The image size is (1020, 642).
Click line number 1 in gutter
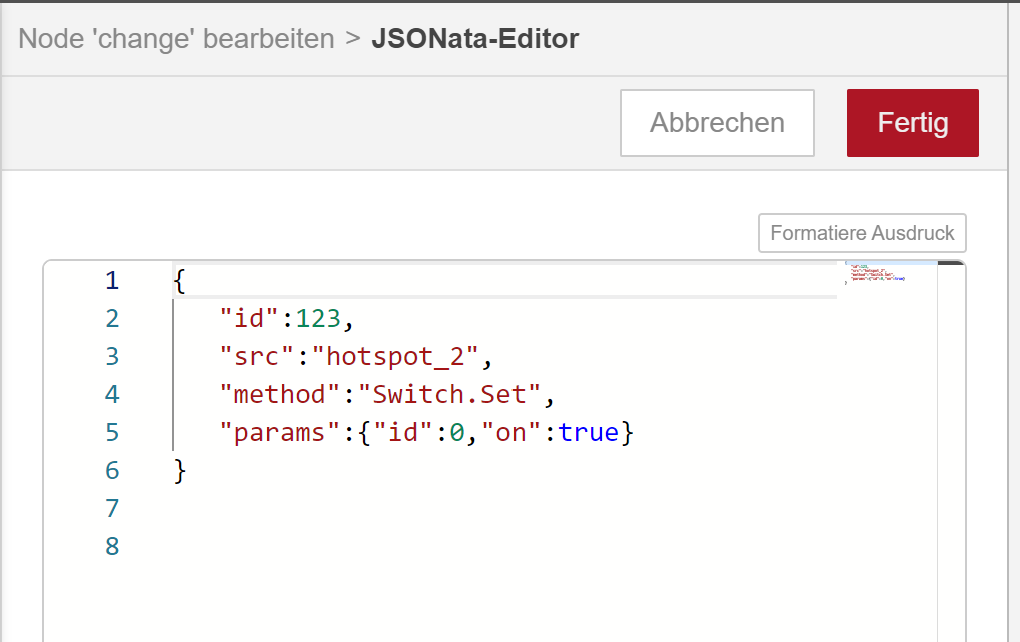pyautogui.click(x=112, y=280)
